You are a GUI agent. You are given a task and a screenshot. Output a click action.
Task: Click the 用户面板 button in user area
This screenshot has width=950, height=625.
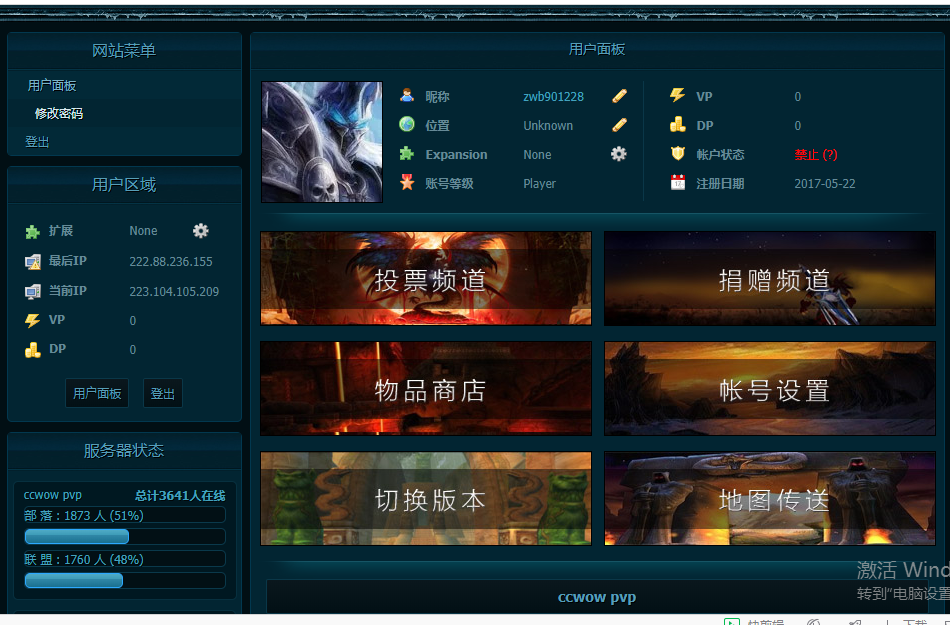point(96,393)
